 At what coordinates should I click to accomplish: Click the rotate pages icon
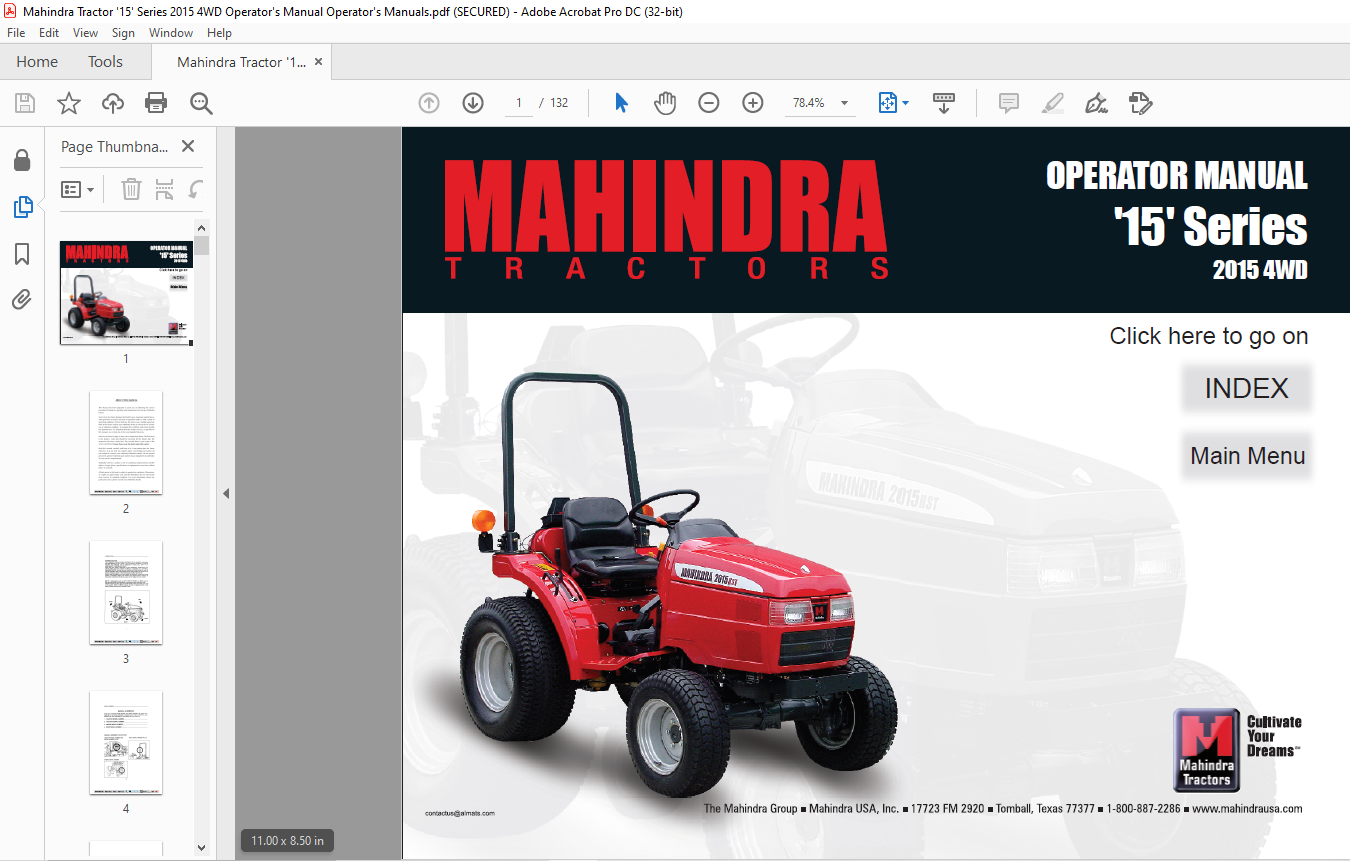point(197,189)
